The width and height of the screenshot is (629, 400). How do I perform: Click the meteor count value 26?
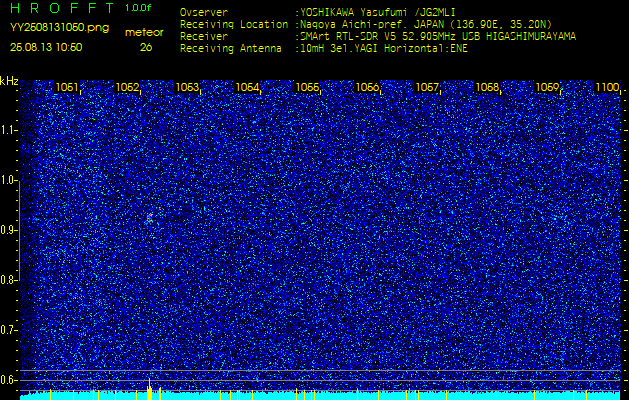[x=146, y=47]
